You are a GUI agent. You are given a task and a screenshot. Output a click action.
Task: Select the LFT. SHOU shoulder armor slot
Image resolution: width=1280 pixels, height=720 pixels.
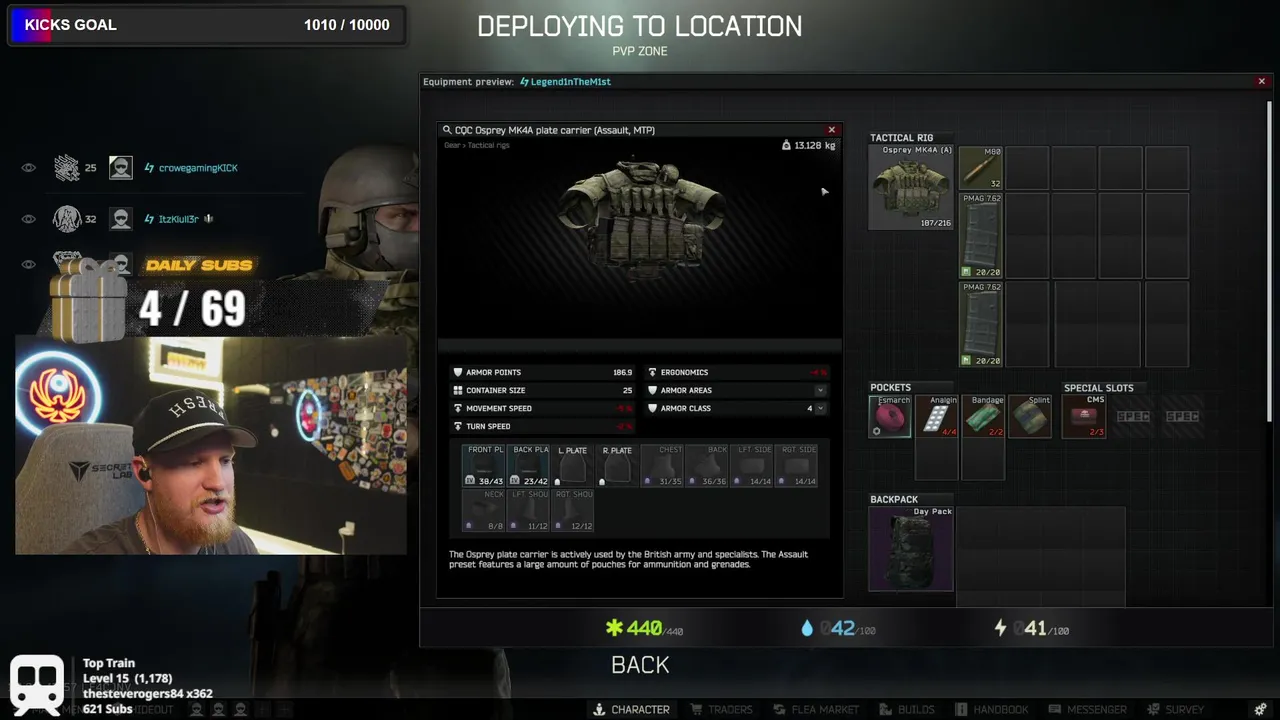pos(529,510)
